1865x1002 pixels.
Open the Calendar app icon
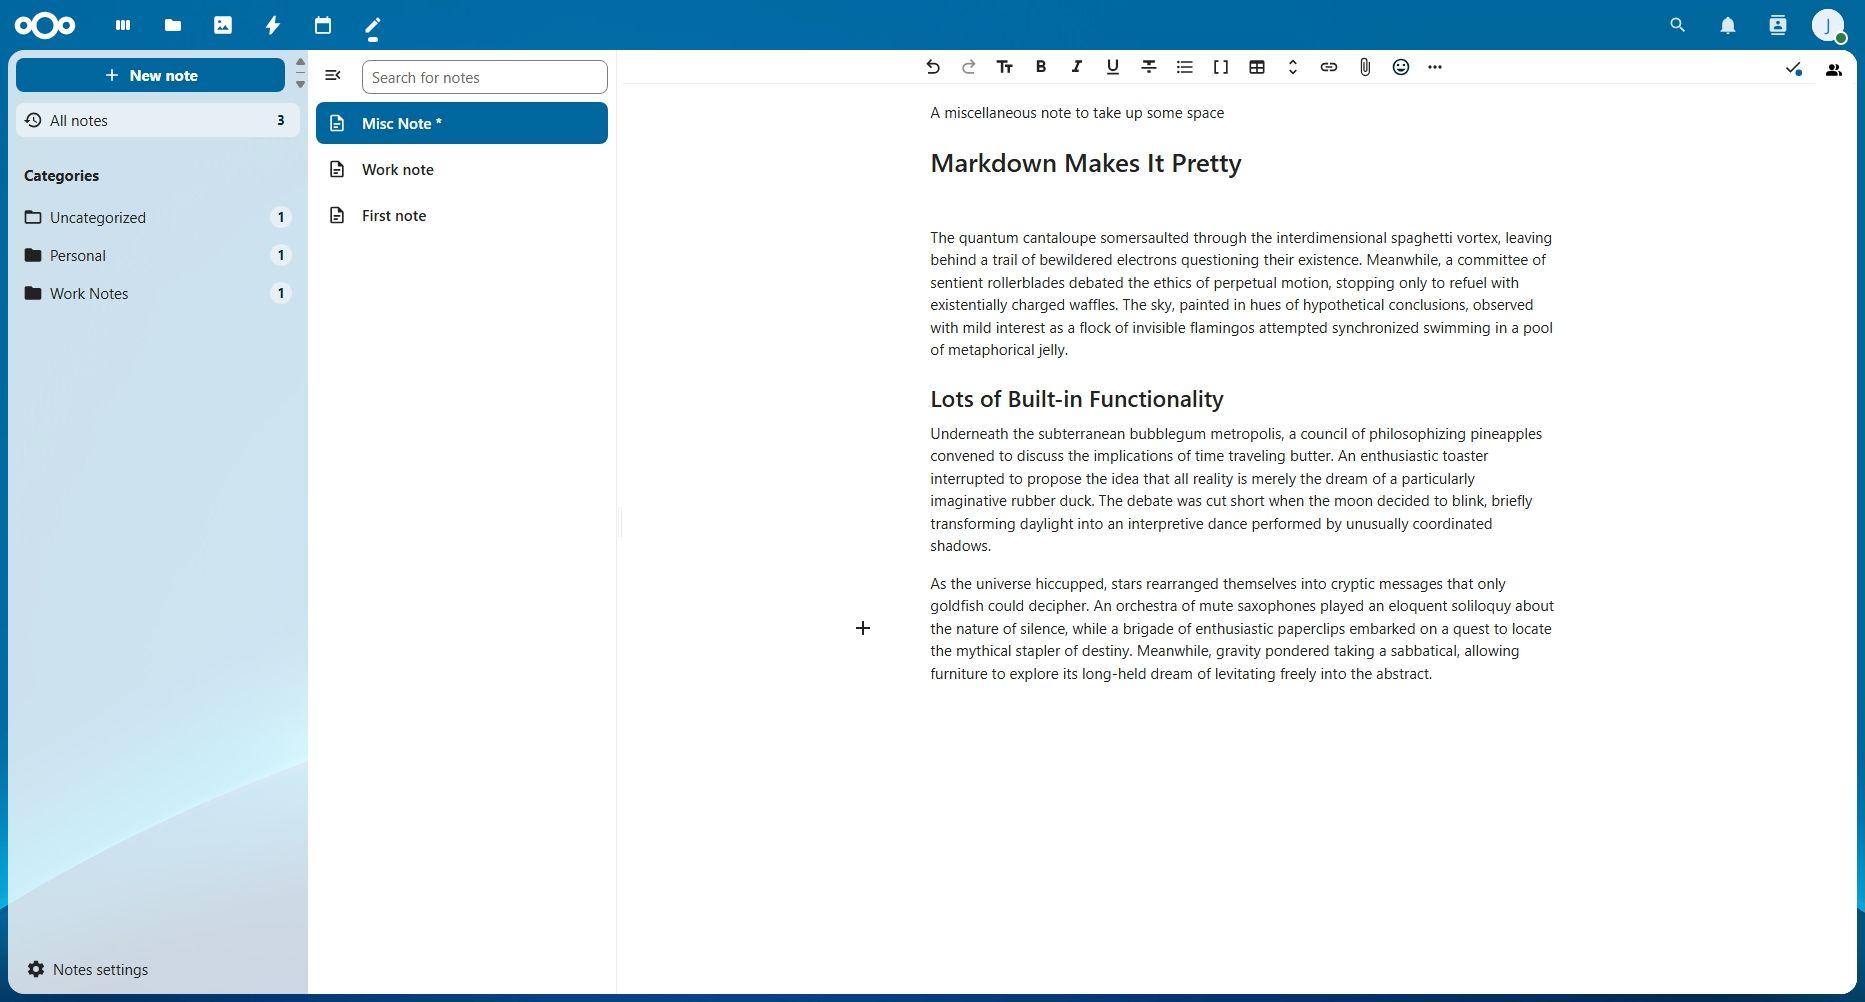322,25
